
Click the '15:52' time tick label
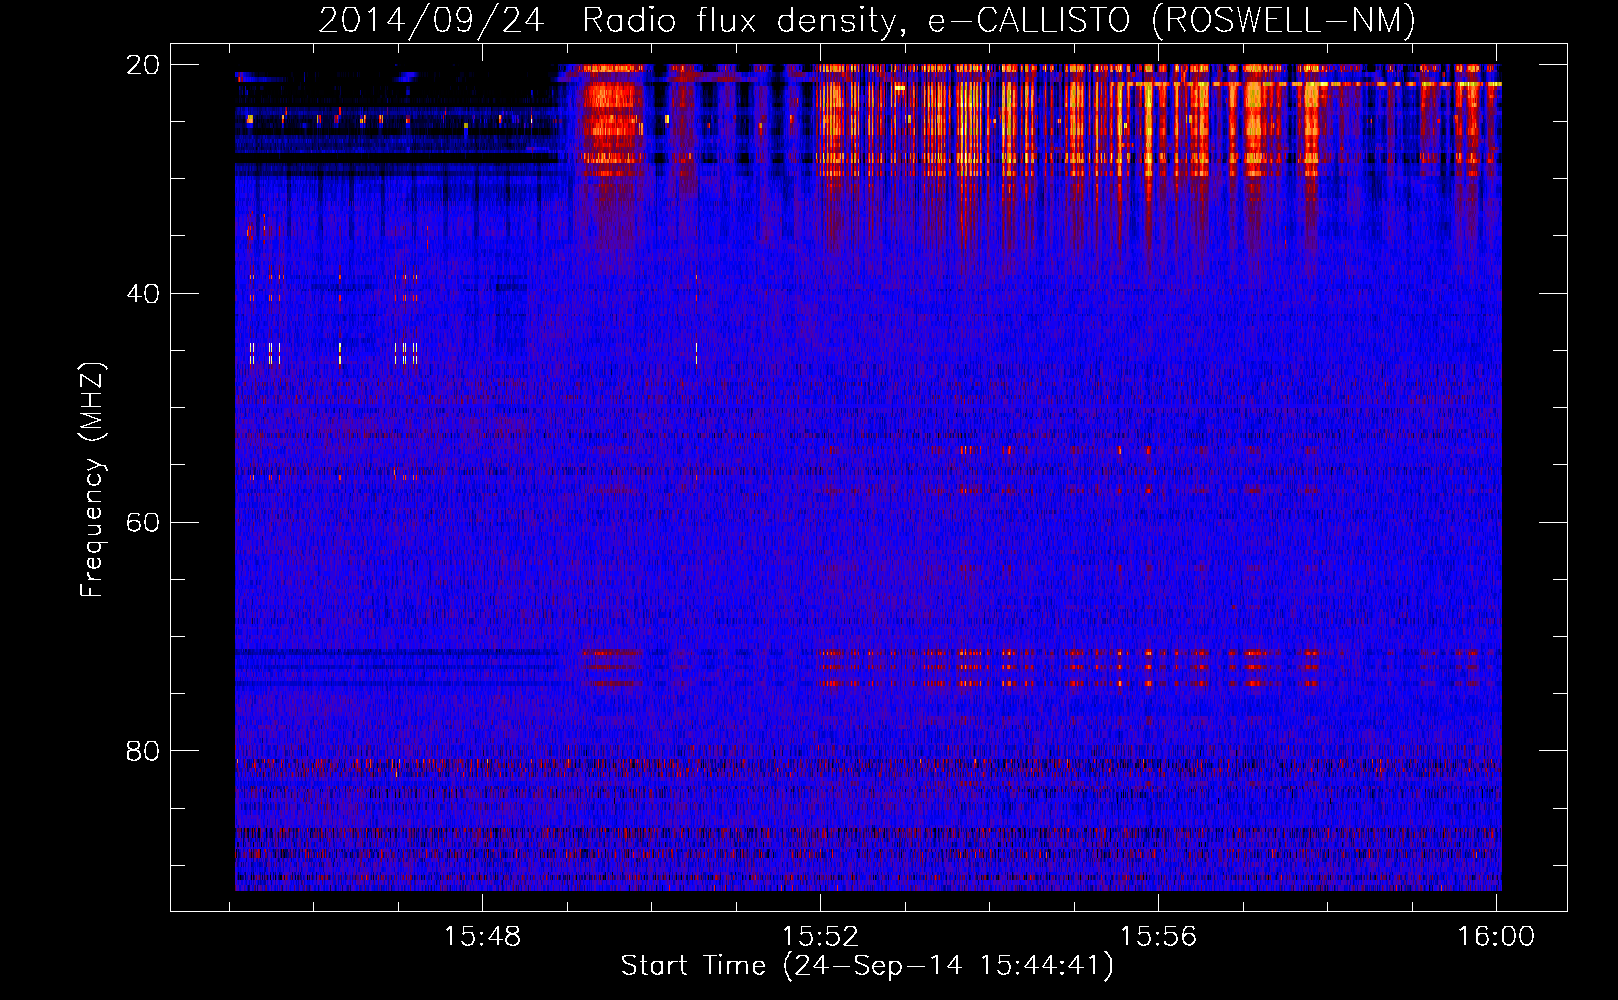820,936
